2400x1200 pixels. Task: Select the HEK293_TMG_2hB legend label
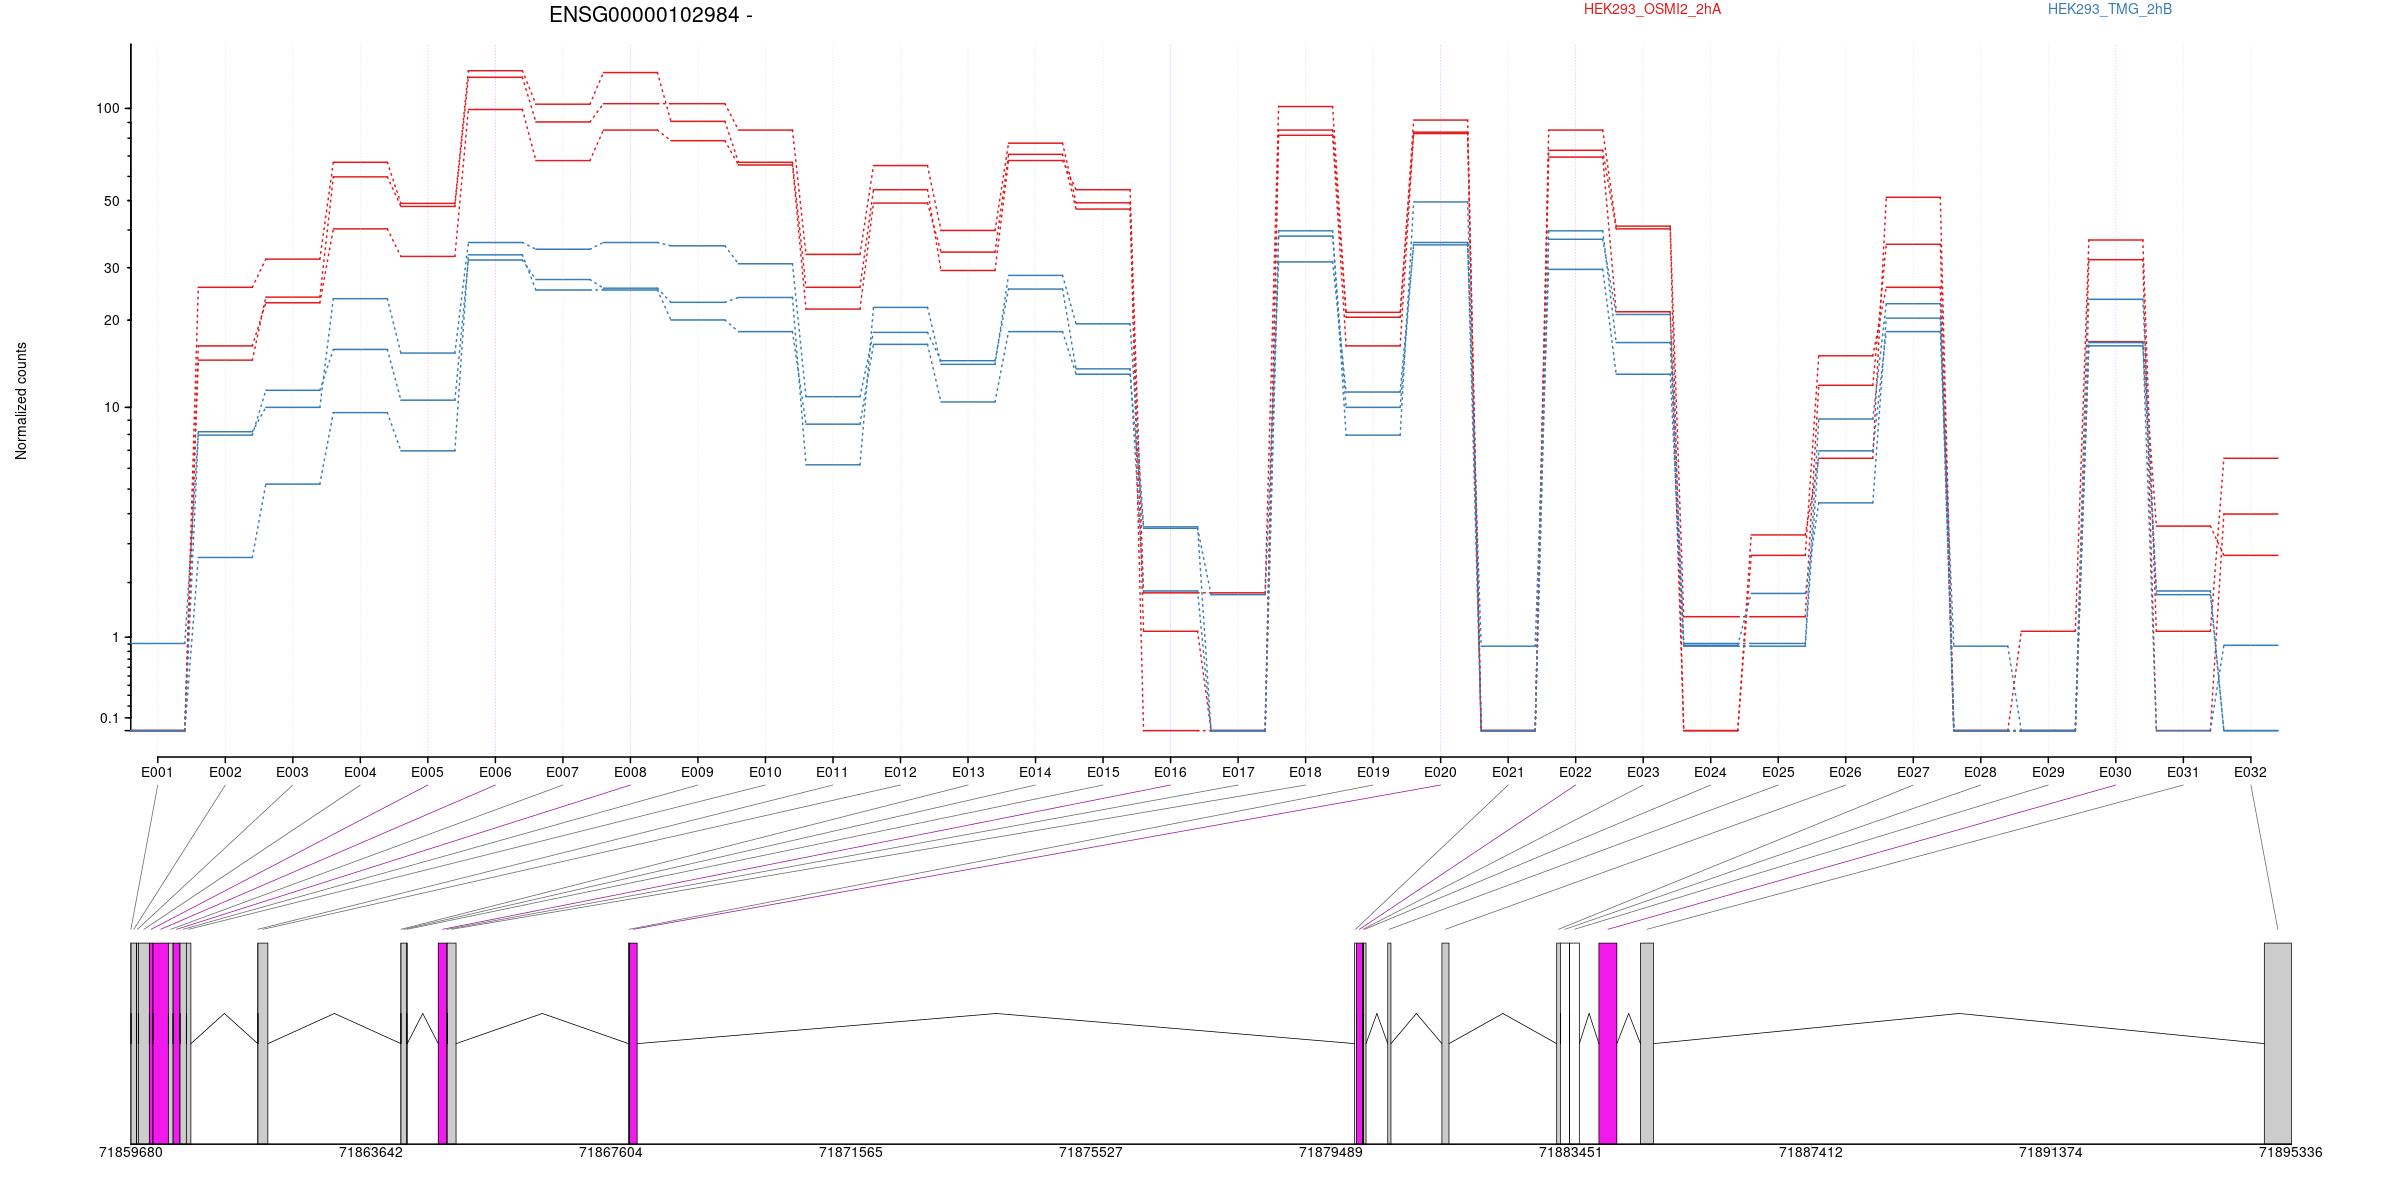click(2110, 9)
